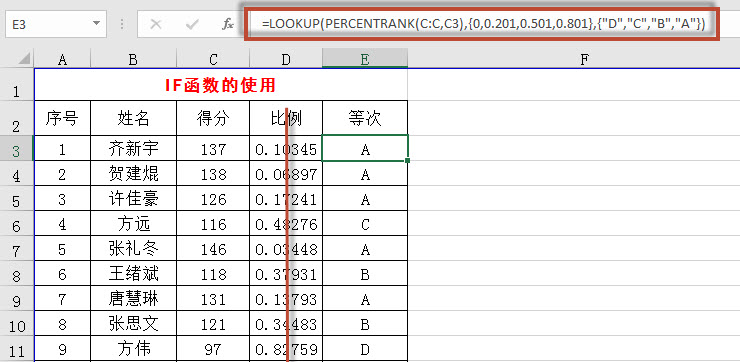This screenshot has height=362, width=740.
Task: Select score cell 121
Action: [213, 323]
